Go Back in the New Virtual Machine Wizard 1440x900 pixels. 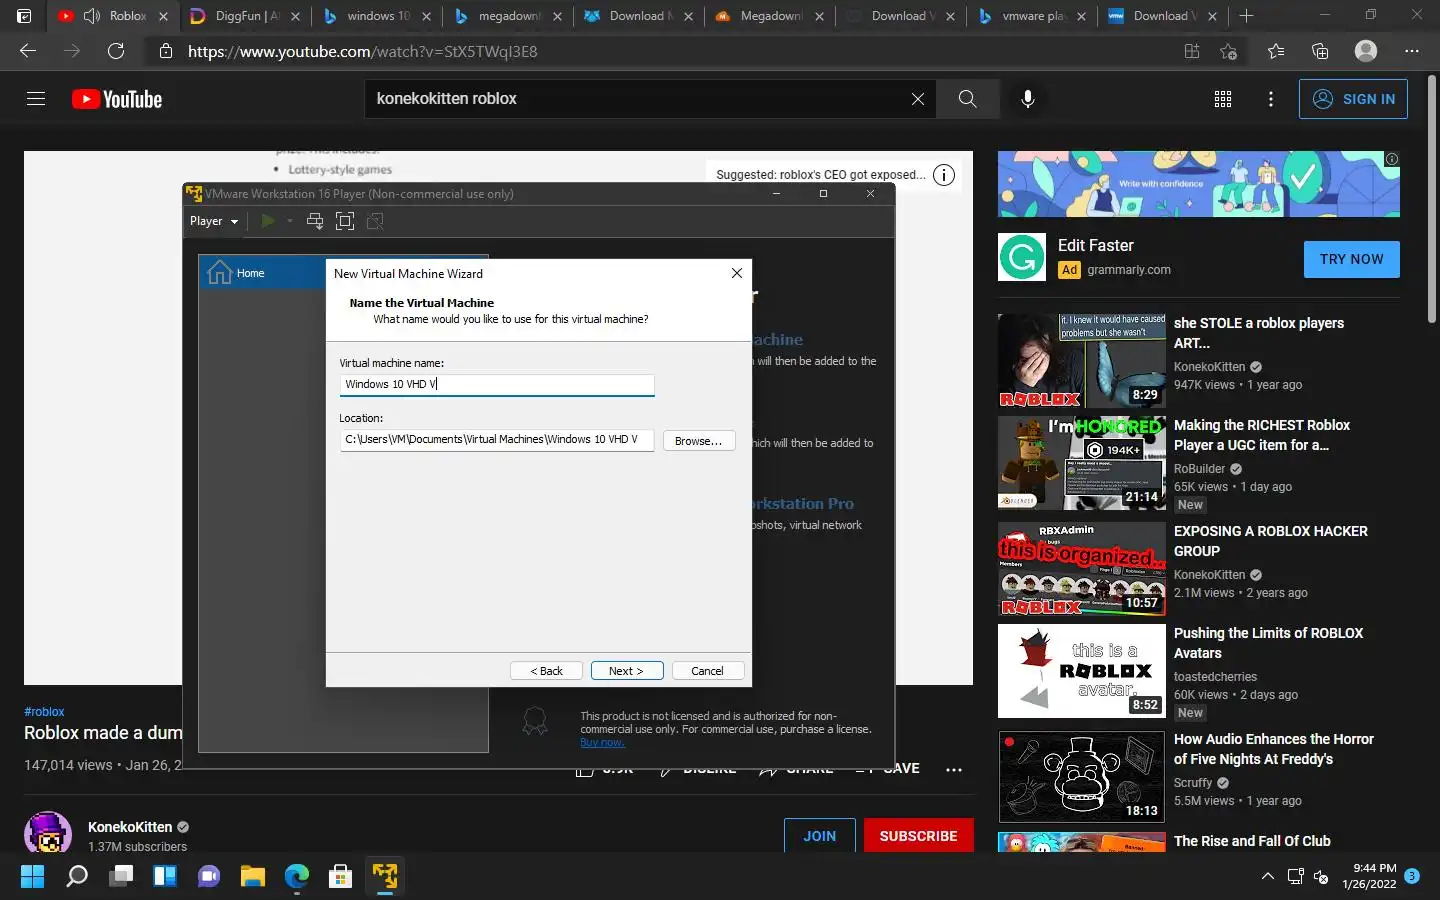[546, 671]
